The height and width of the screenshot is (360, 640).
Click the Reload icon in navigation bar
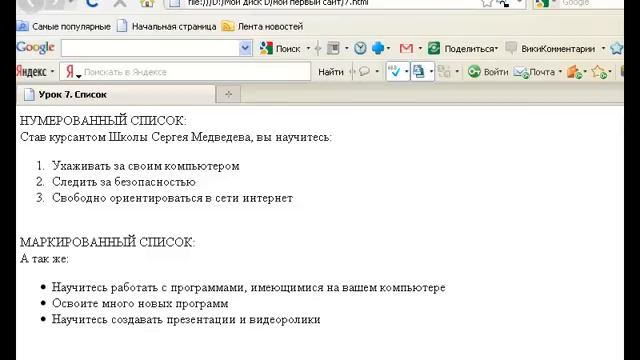click(x=93, y=3)
